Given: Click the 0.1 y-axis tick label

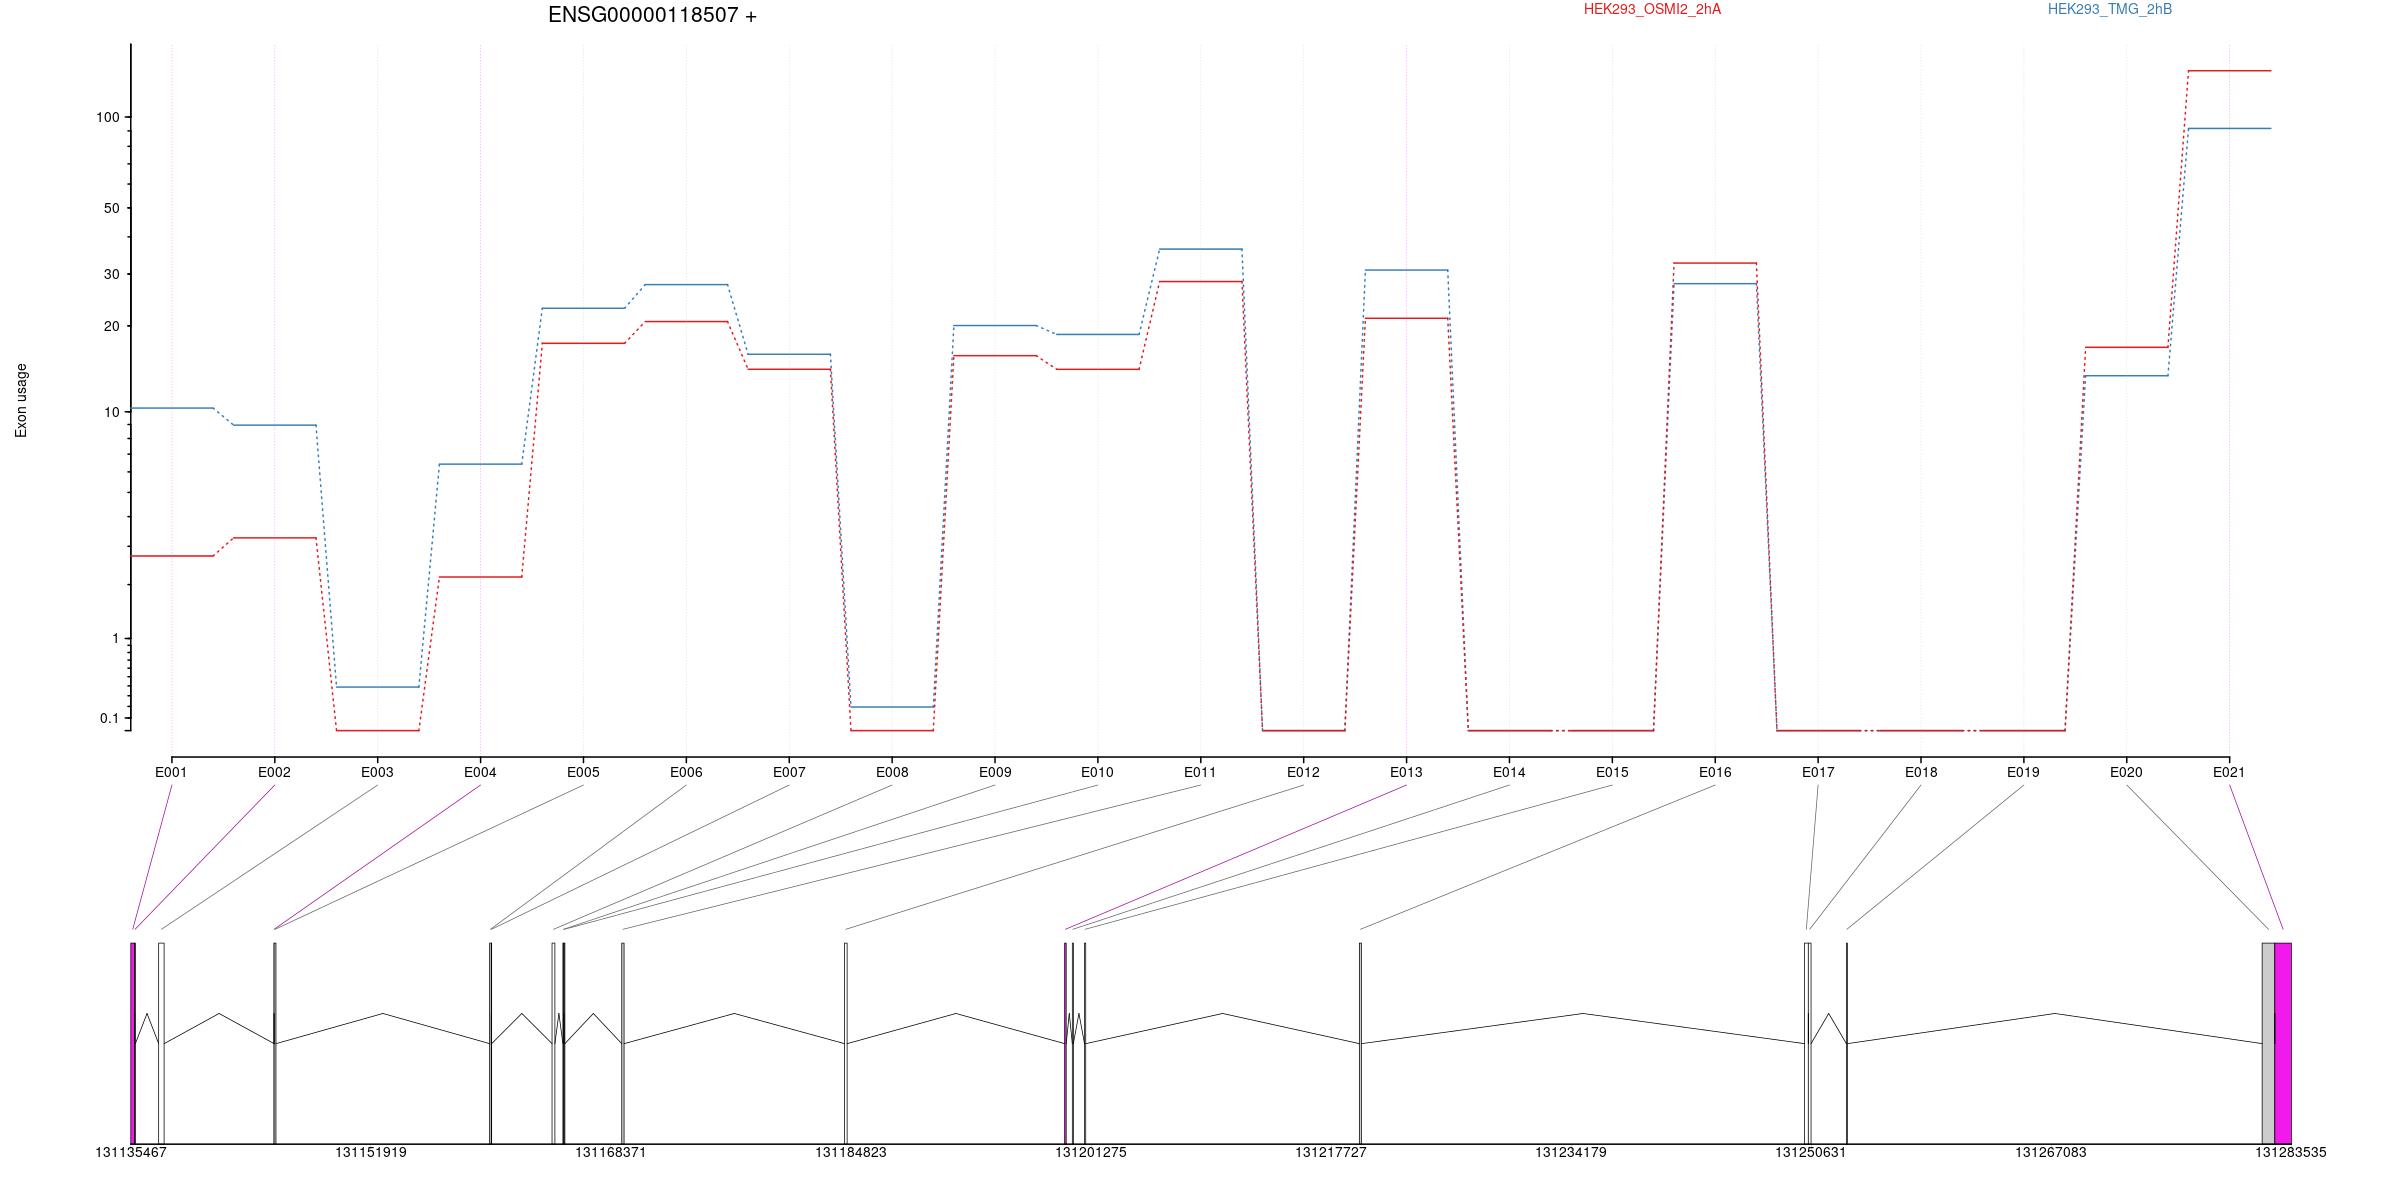Looking at the screenshot, I should coord(109,718).
